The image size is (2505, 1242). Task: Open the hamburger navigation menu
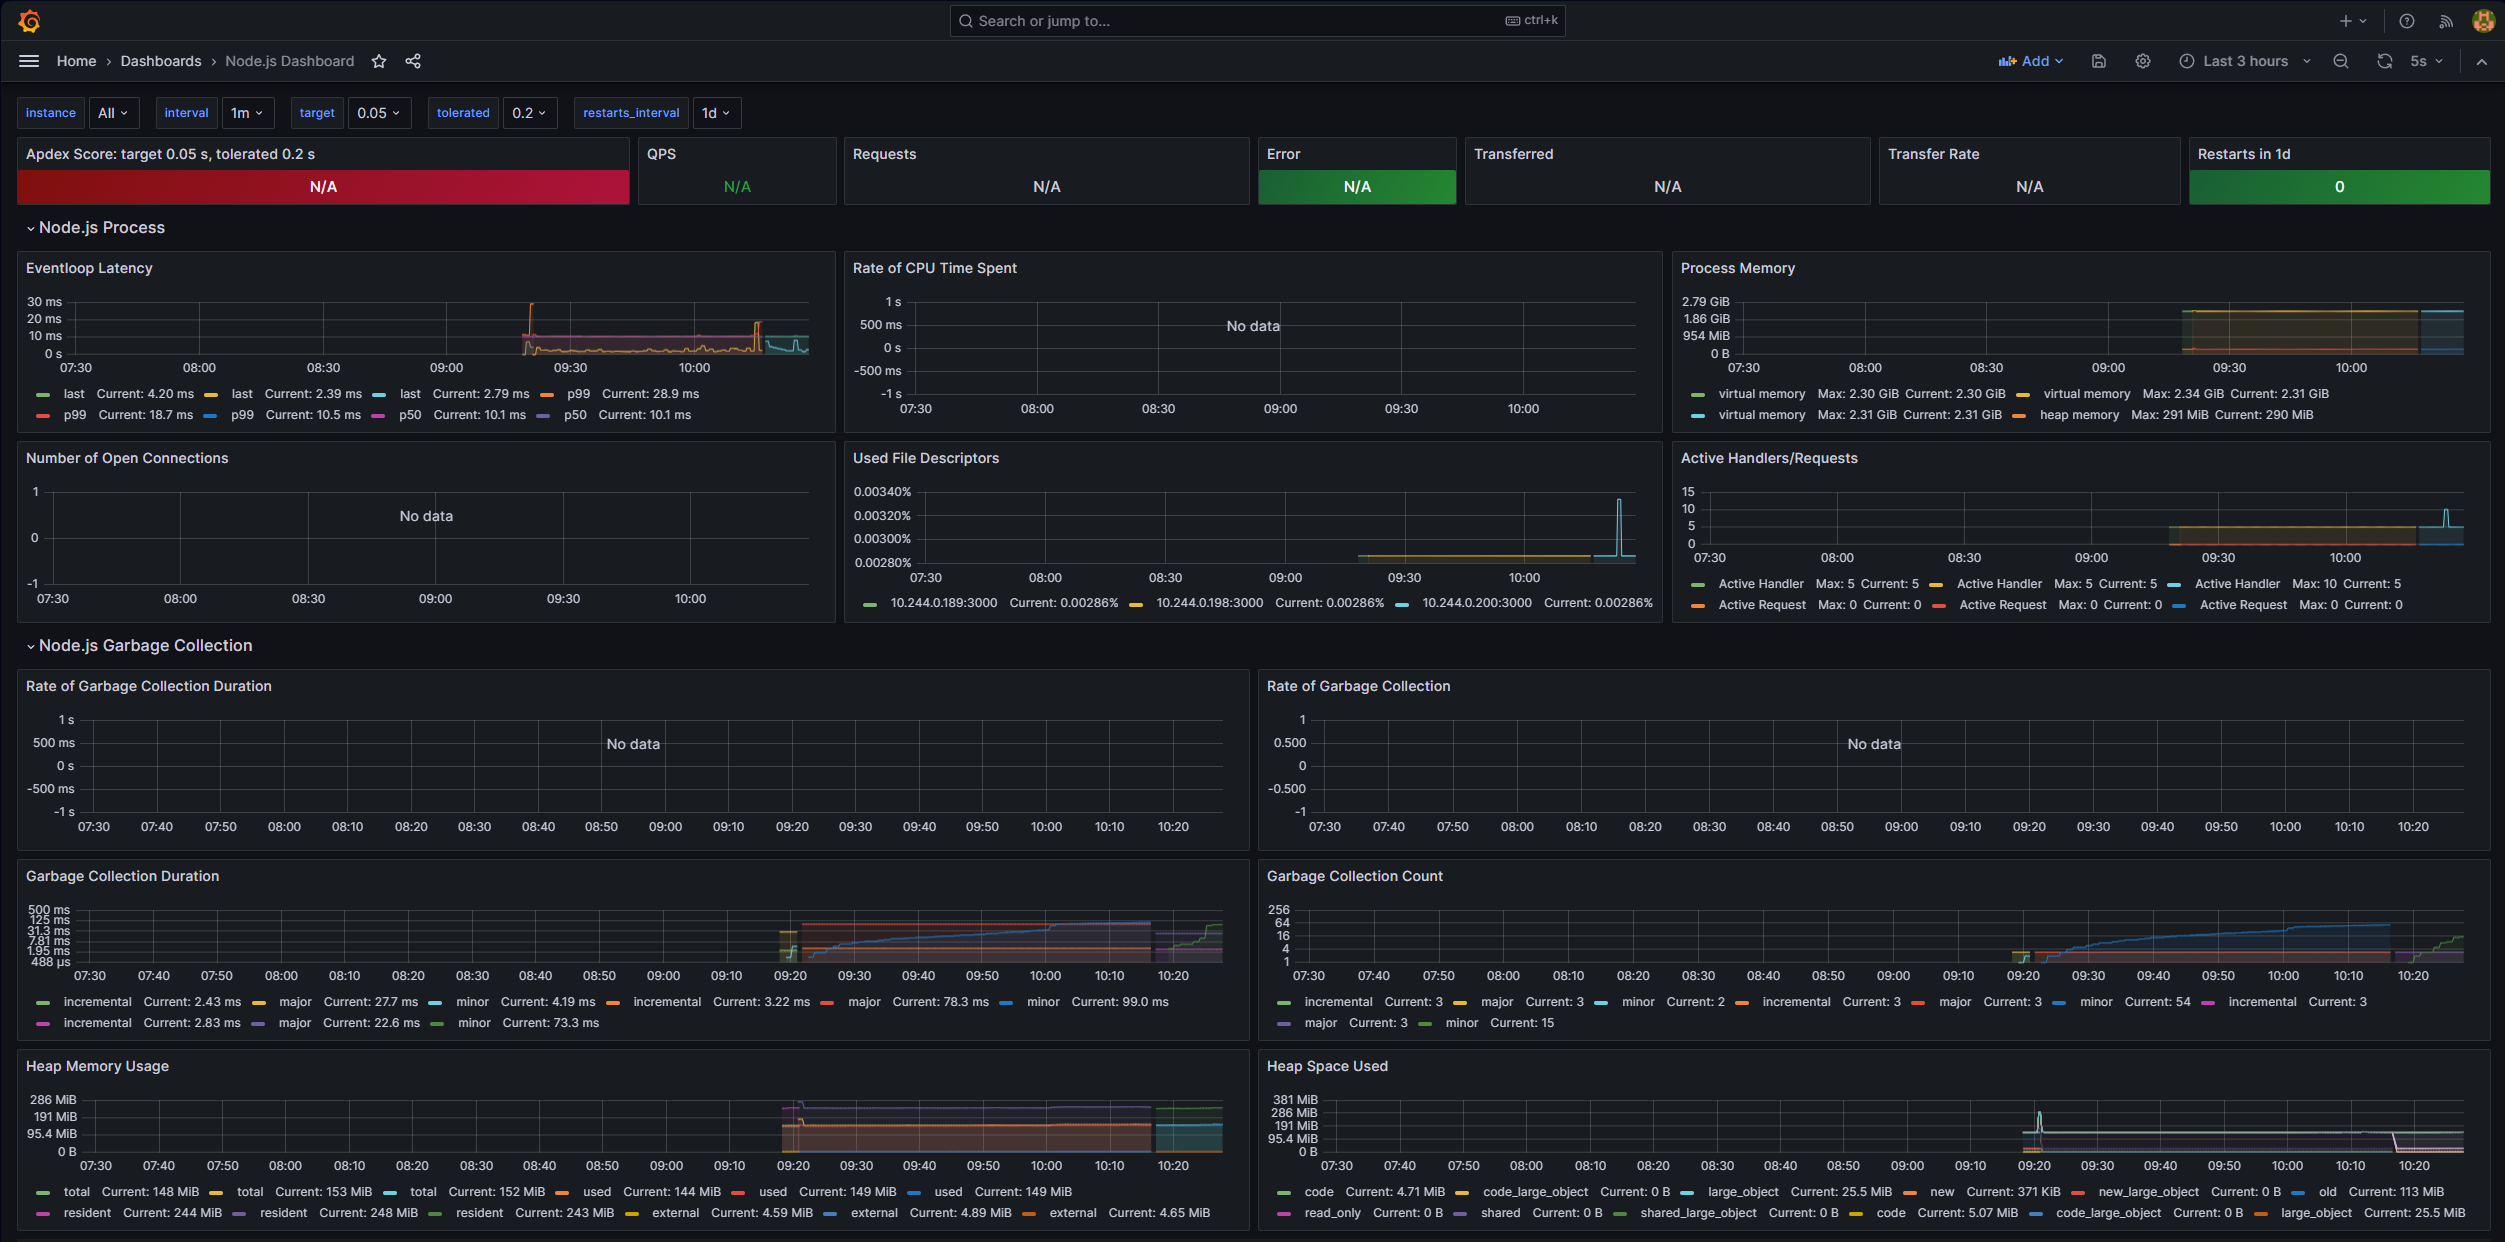point(29,61)
